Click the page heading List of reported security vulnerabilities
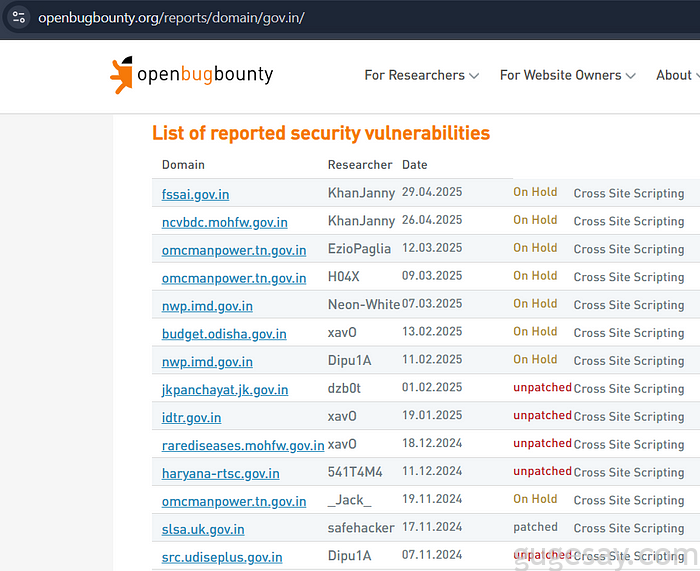The image size is (700, 571). [x=321, y=133]
